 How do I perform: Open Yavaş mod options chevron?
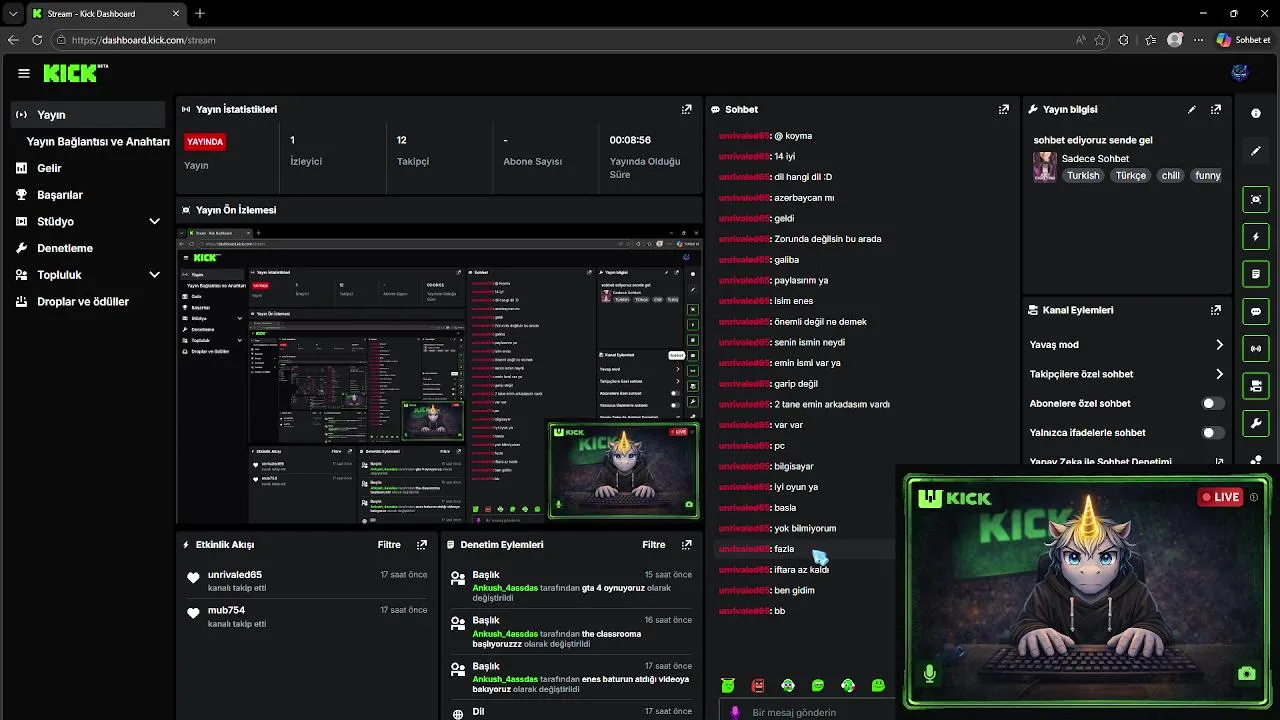point(1219,345)
